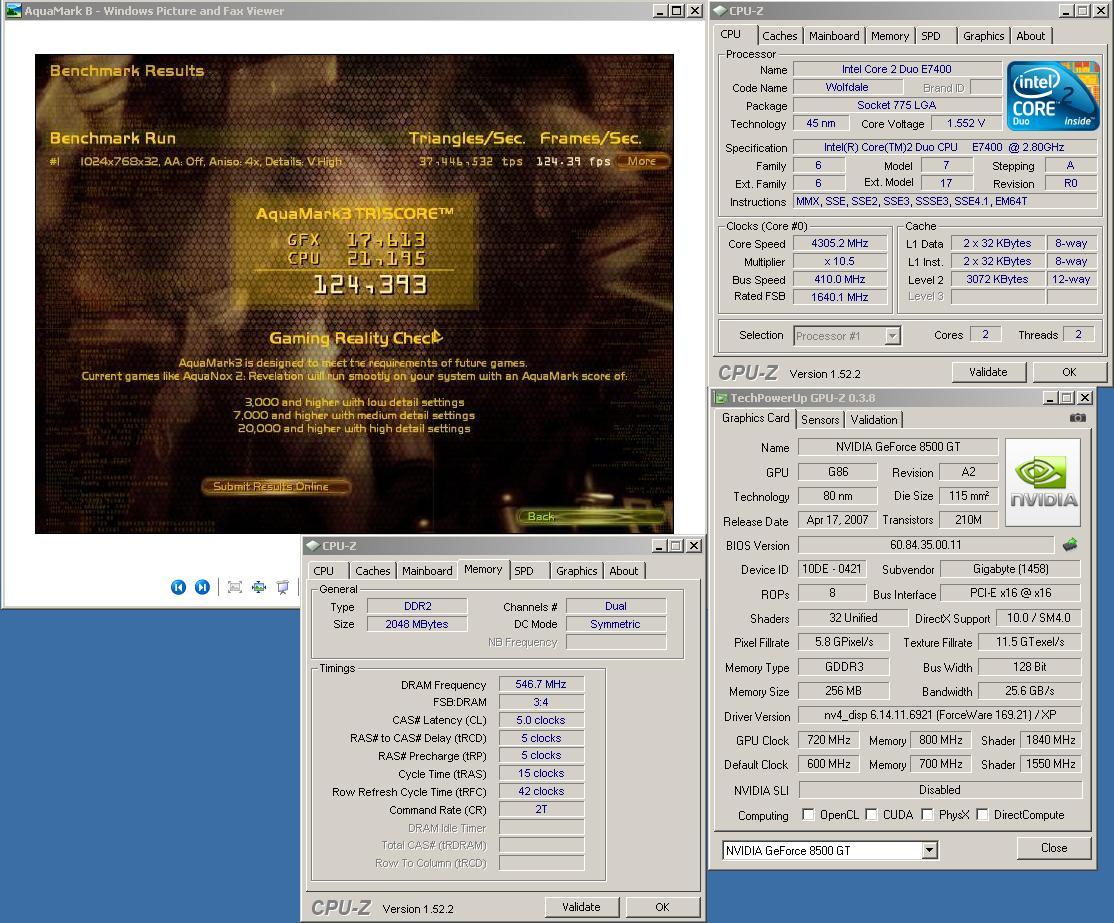This screenshot has height=923, width=1114.
Task: Click the GPU-Z Close button
Action: 1054,848
